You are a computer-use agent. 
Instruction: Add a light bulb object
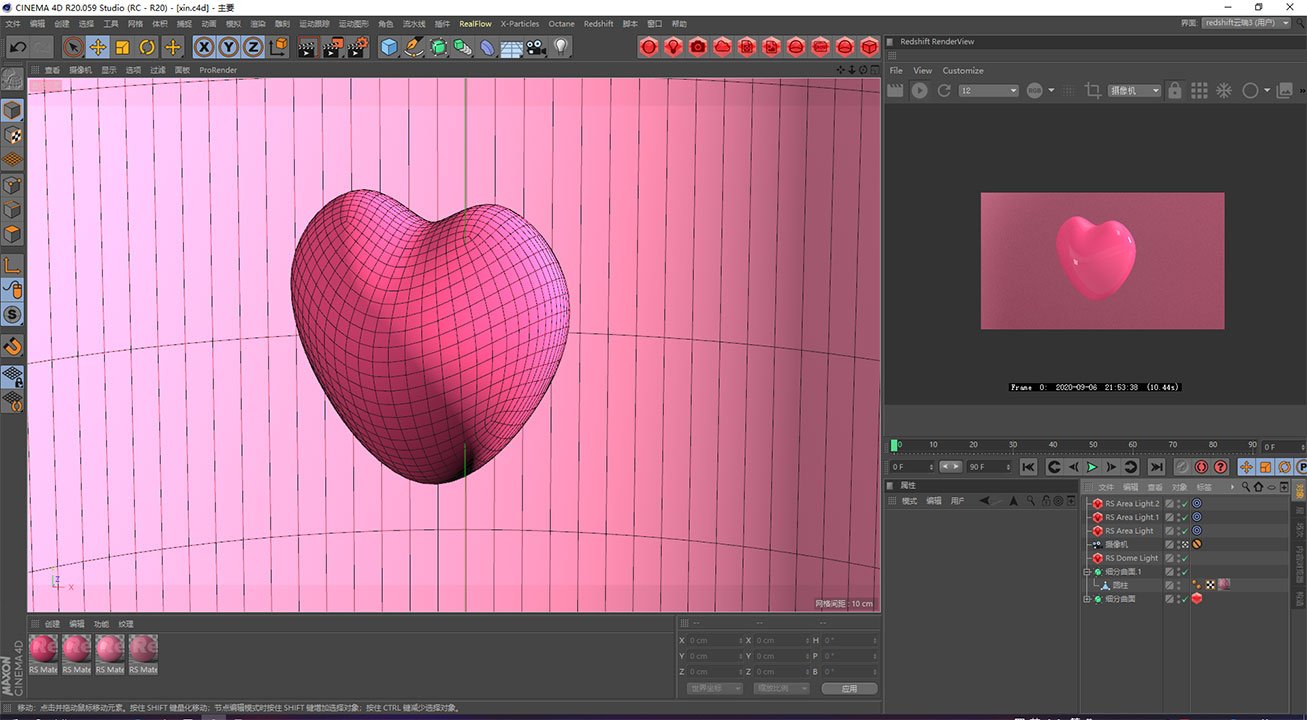561,47
